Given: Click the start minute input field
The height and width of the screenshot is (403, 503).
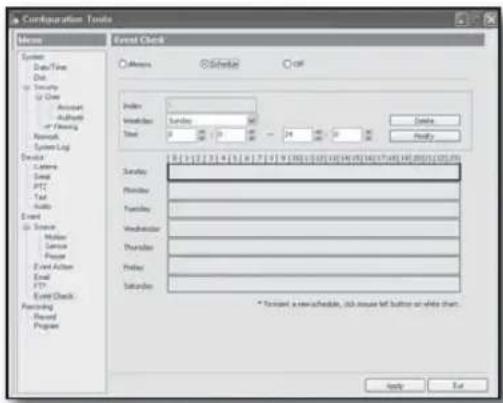Looking at the screenshot, I should coord(232,135).
